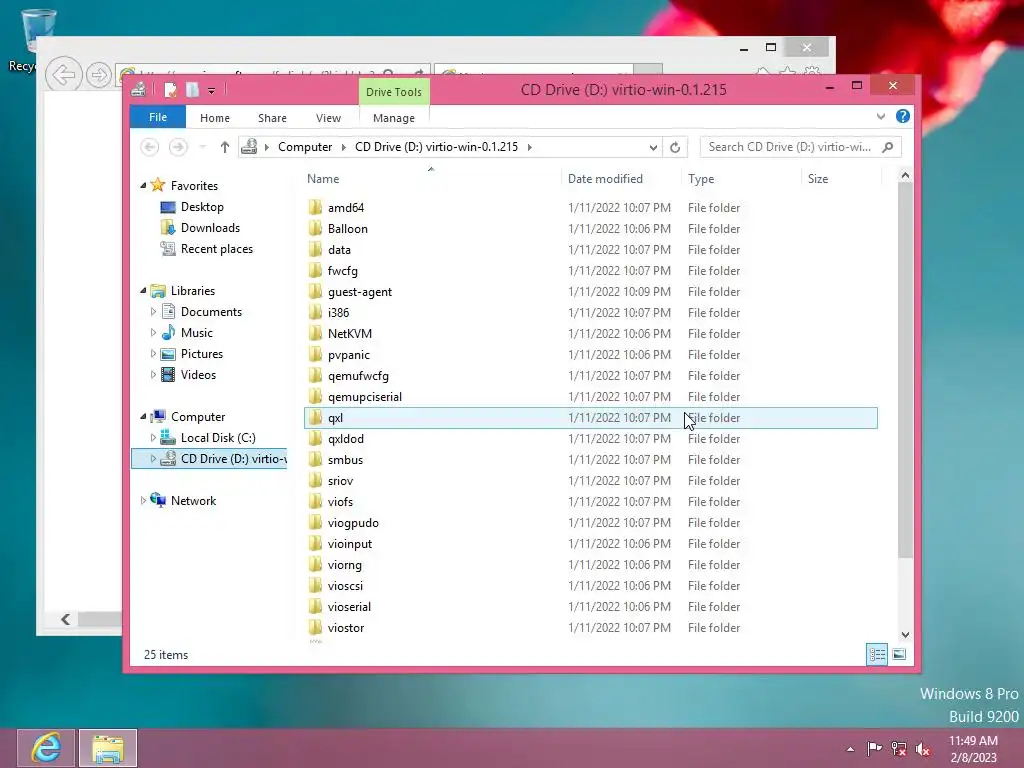Sort by the Name column header
1024x768 pixels.
(431, 179)
